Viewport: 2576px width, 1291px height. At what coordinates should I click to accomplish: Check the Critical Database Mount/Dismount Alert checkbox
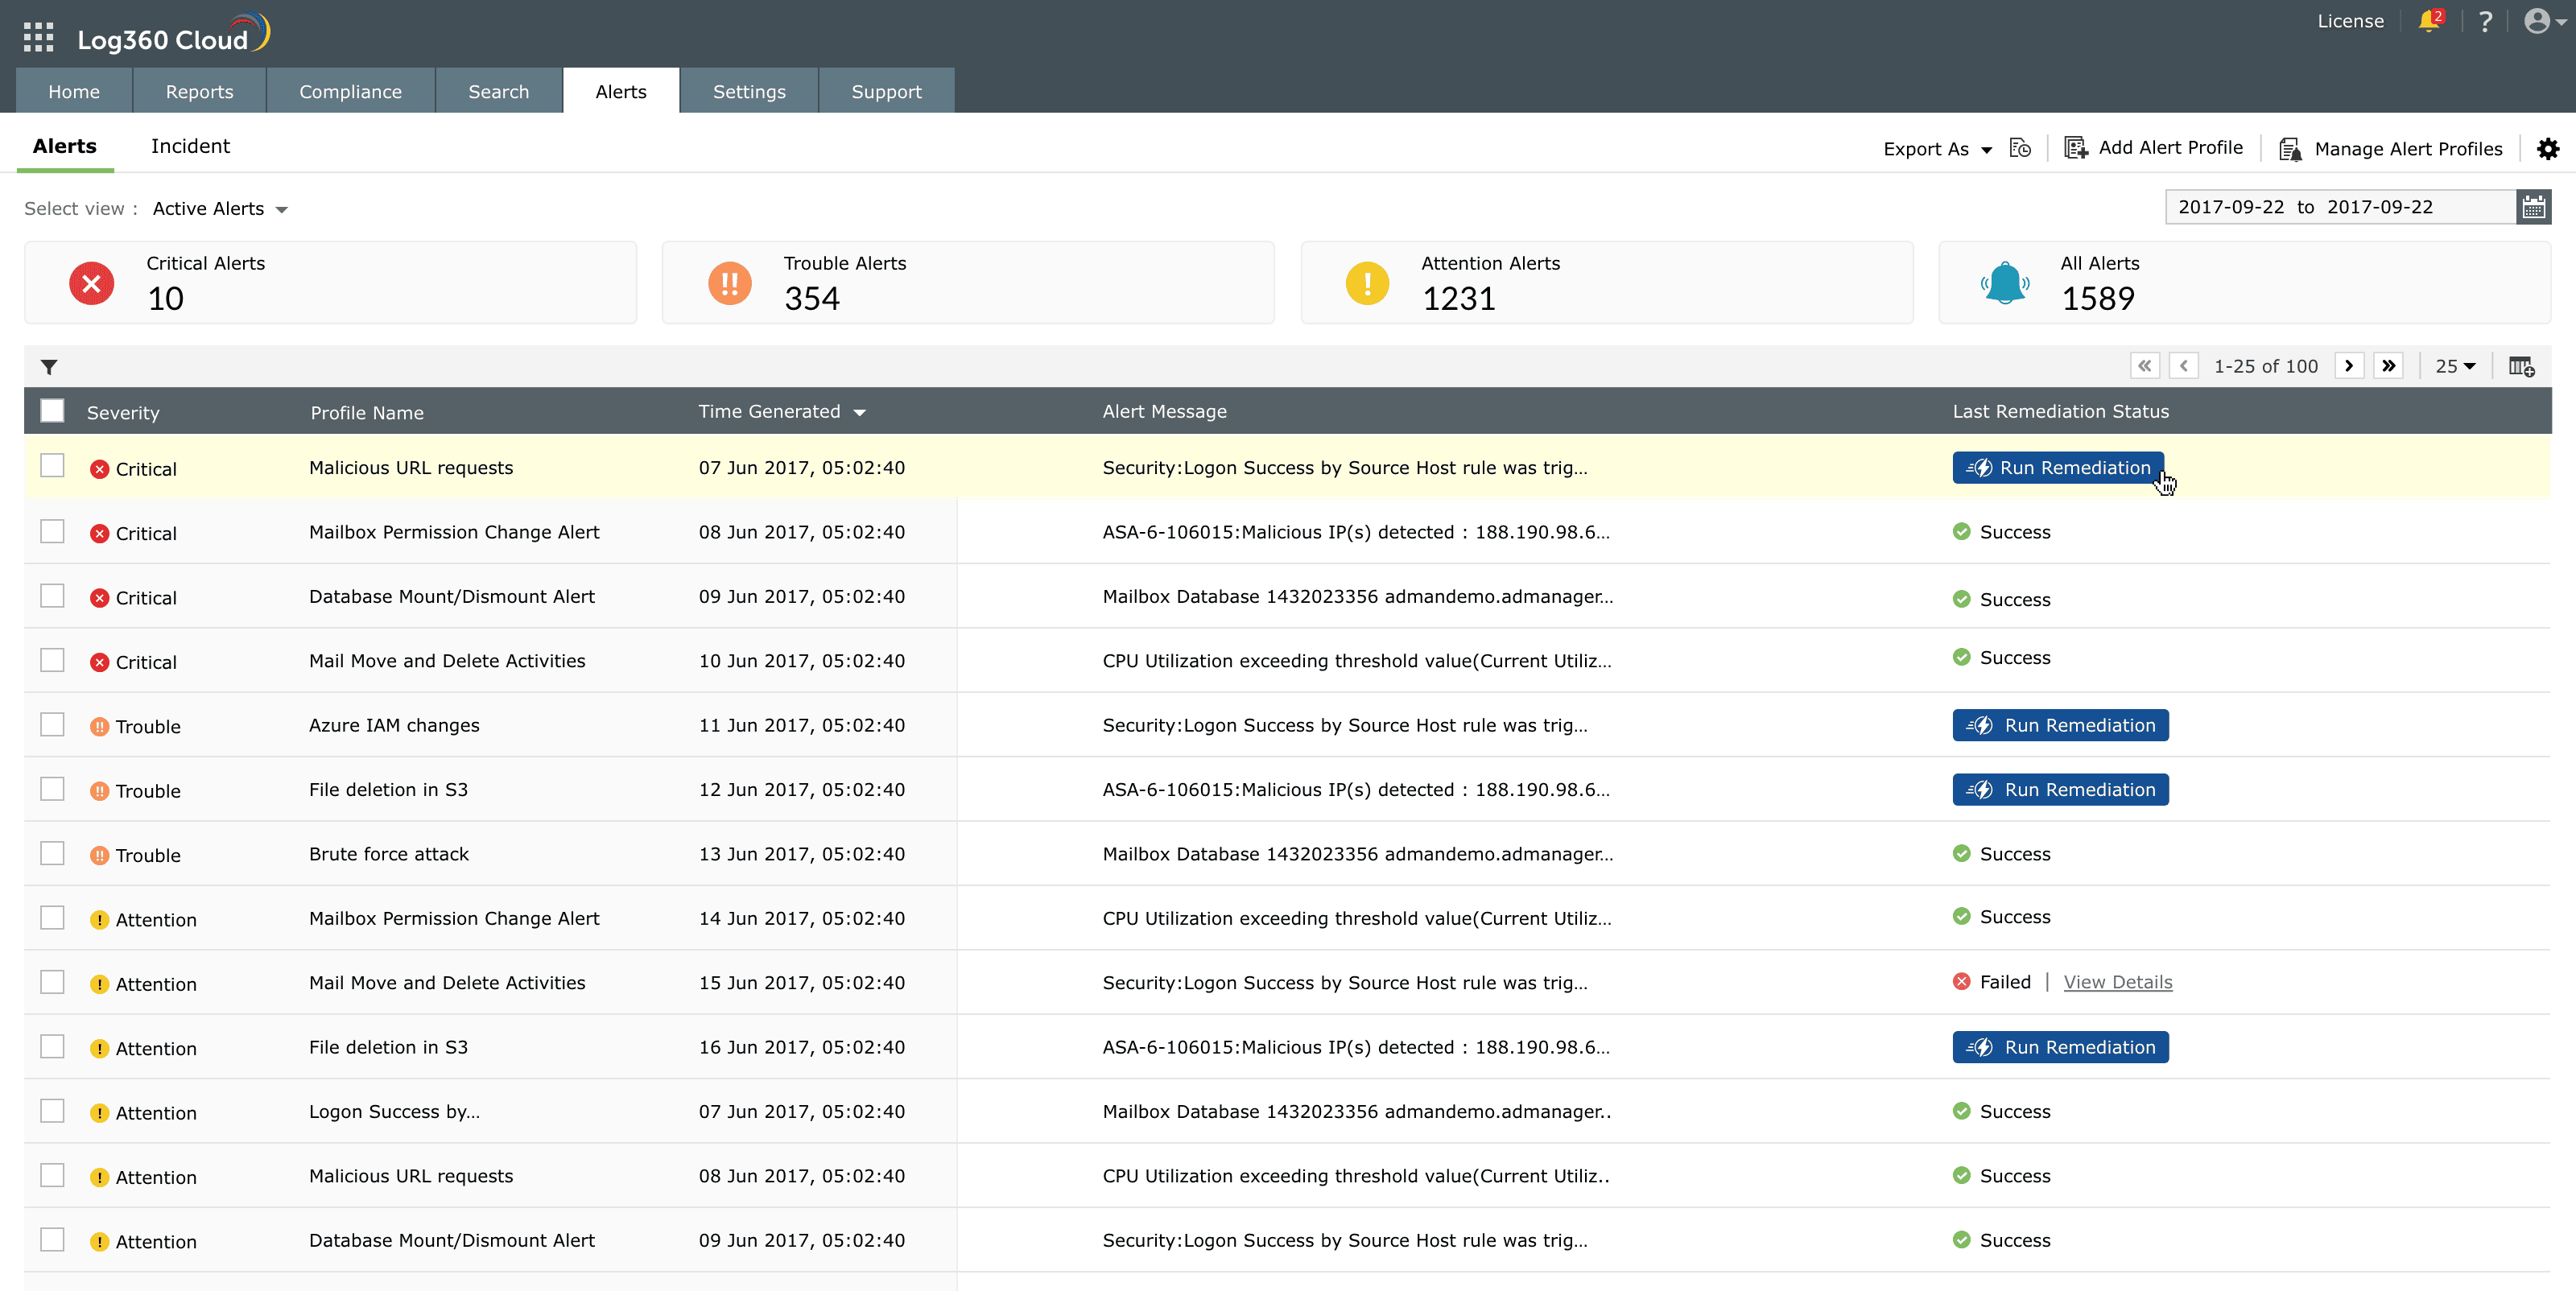[x=52, y=596]
